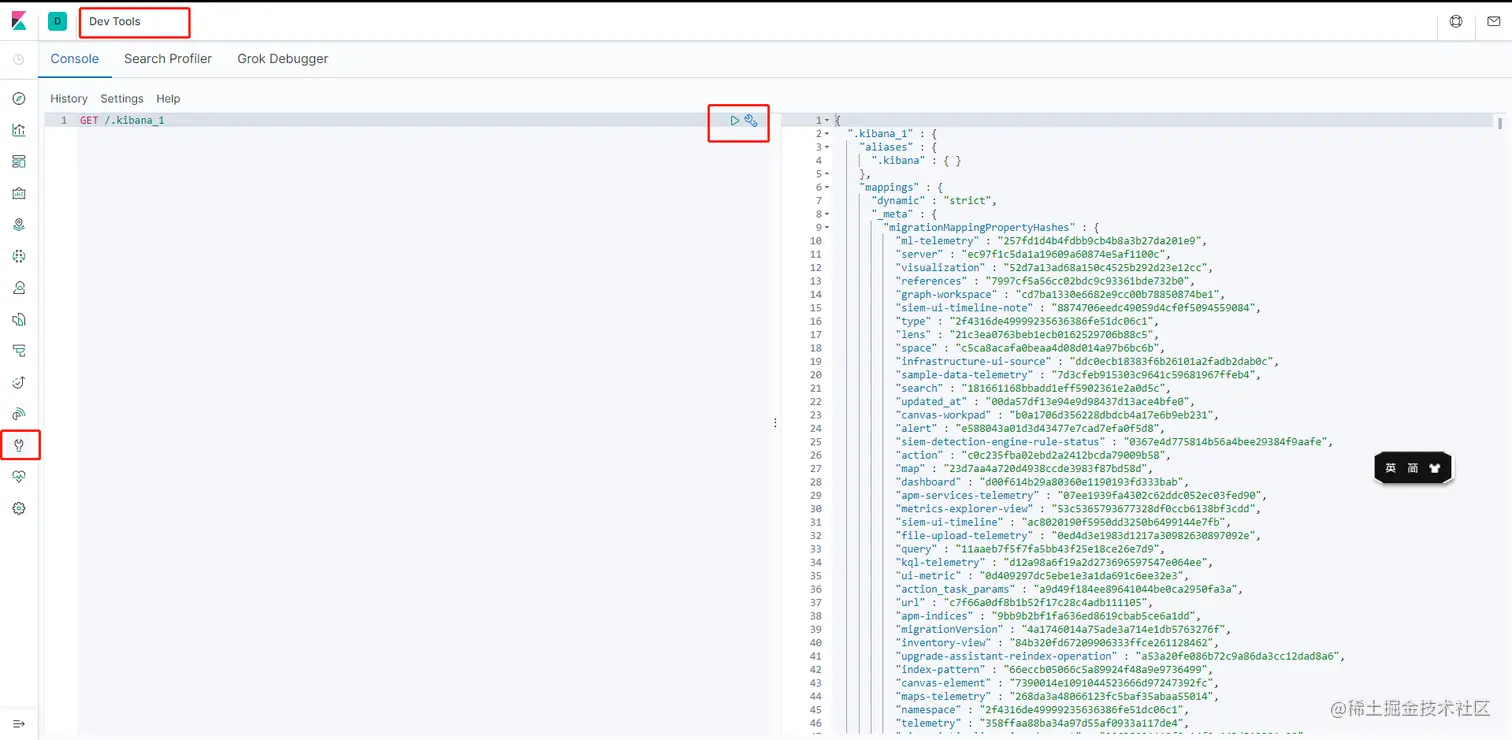Expand the side navigation menu
Image resolution: width=1512 pixels, height=740 pixels.
18,724
